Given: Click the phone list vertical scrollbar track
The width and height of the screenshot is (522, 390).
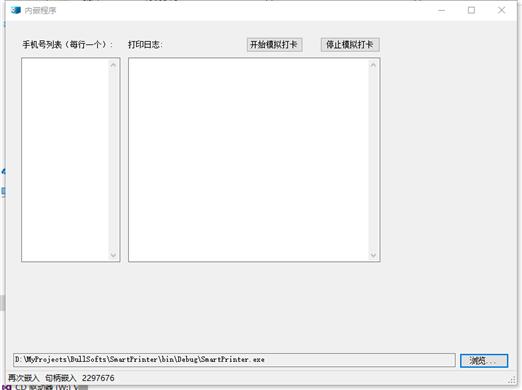Looking at the screenshot, I should (x=113, y=160).
